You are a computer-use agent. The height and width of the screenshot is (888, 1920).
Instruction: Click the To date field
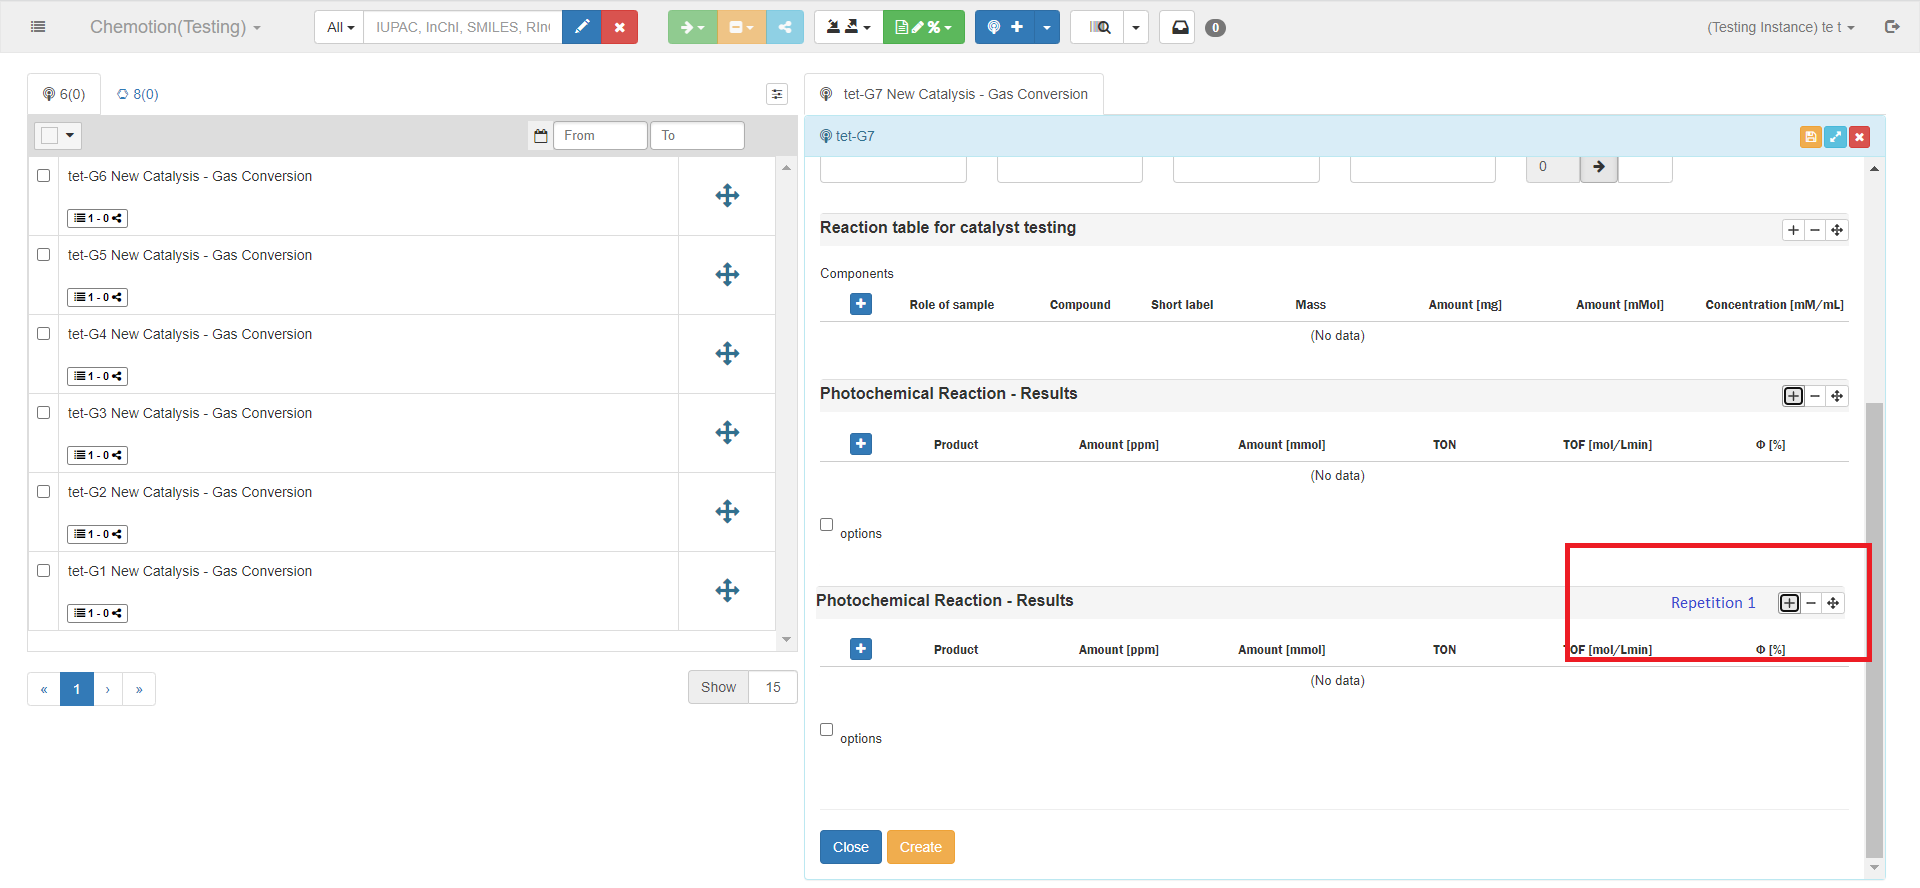pyautogui.click(x=697, y=135)
